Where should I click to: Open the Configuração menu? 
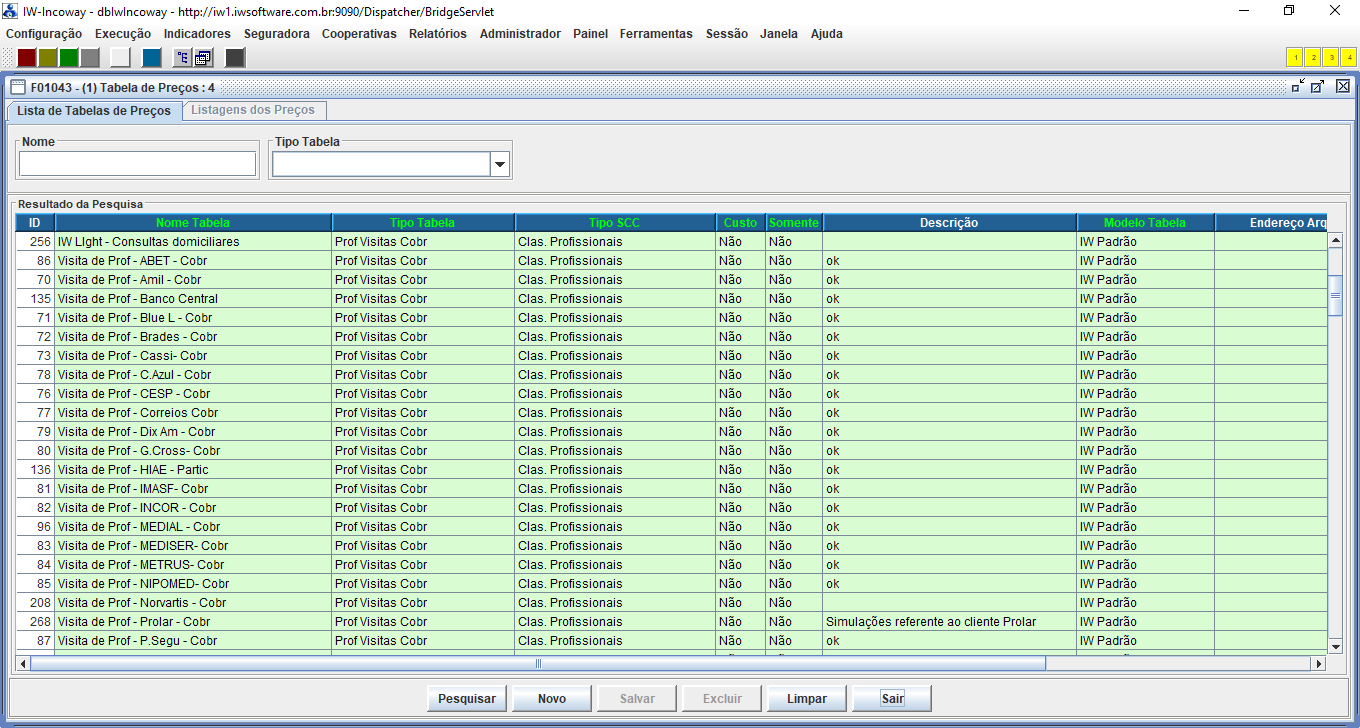coord(44,33)
